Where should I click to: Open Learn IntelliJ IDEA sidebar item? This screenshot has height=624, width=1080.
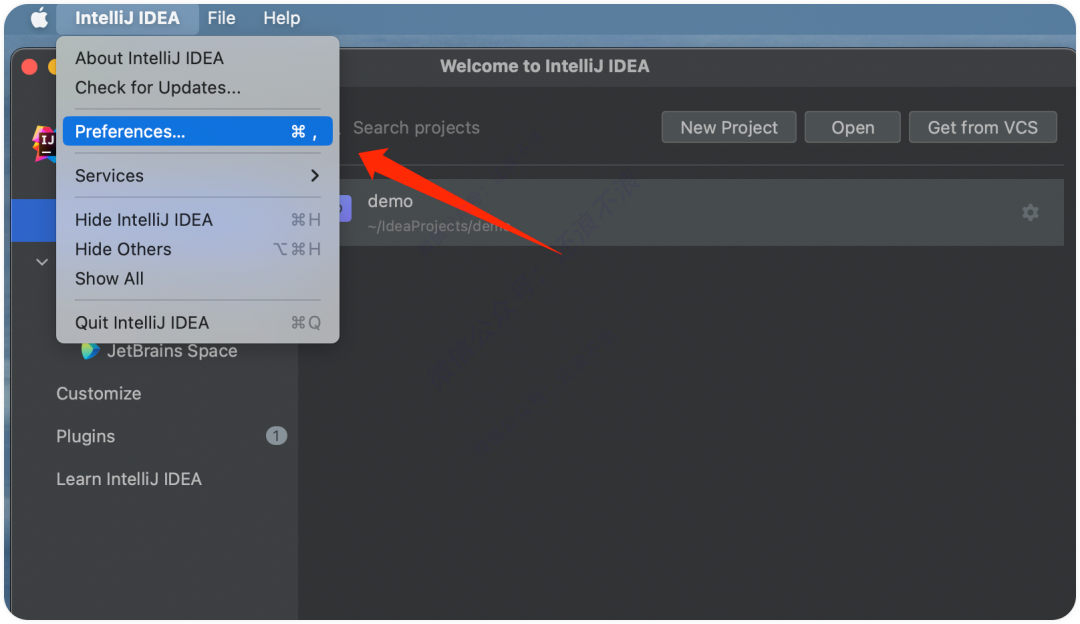(129, 479)
